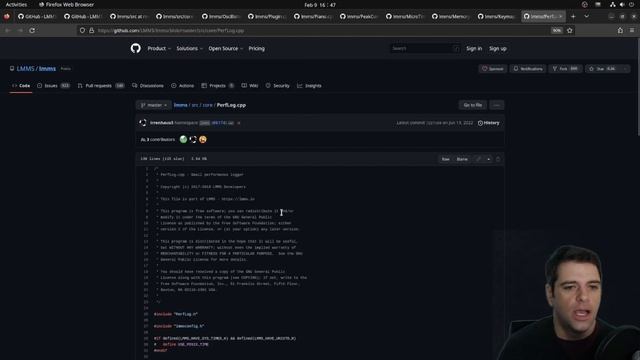Select the Code tab

point(21,86)
